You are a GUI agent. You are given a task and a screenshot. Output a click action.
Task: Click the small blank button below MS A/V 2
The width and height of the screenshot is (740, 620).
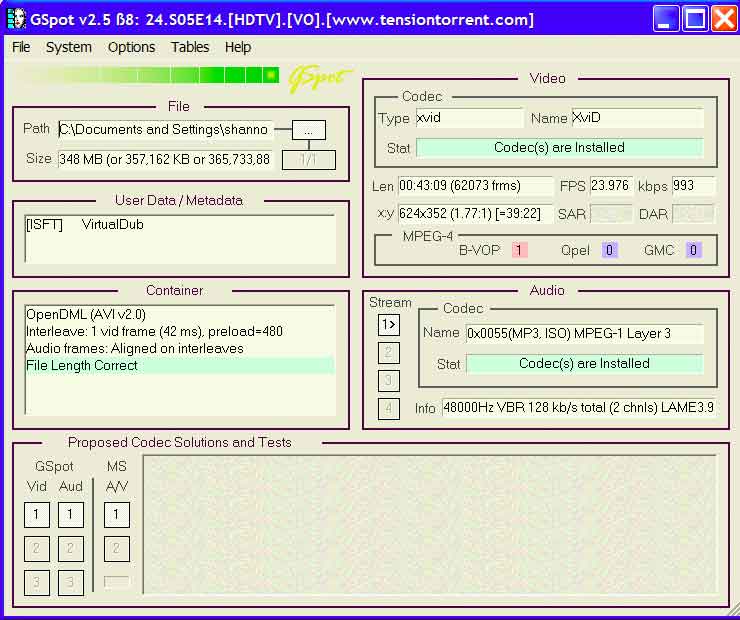117,582
